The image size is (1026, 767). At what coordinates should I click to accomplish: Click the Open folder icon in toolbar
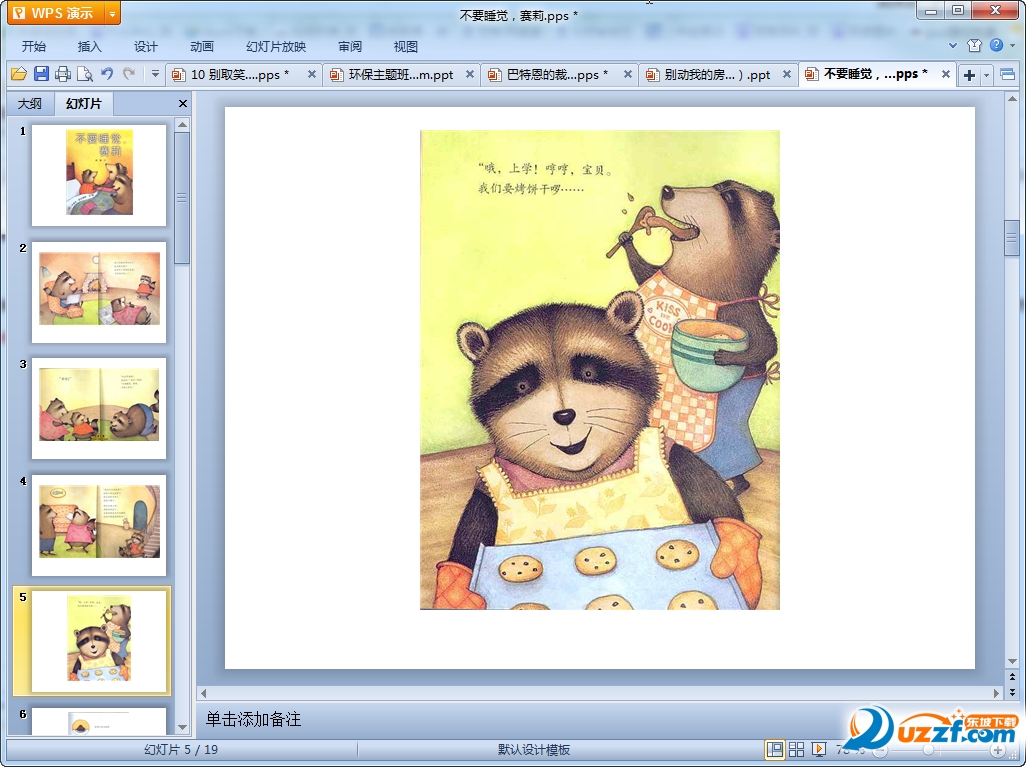pos(19,74)
